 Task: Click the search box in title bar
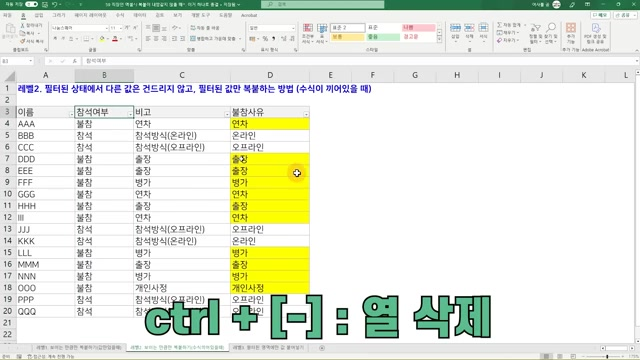pyautogui.click(x=322, y=4)
